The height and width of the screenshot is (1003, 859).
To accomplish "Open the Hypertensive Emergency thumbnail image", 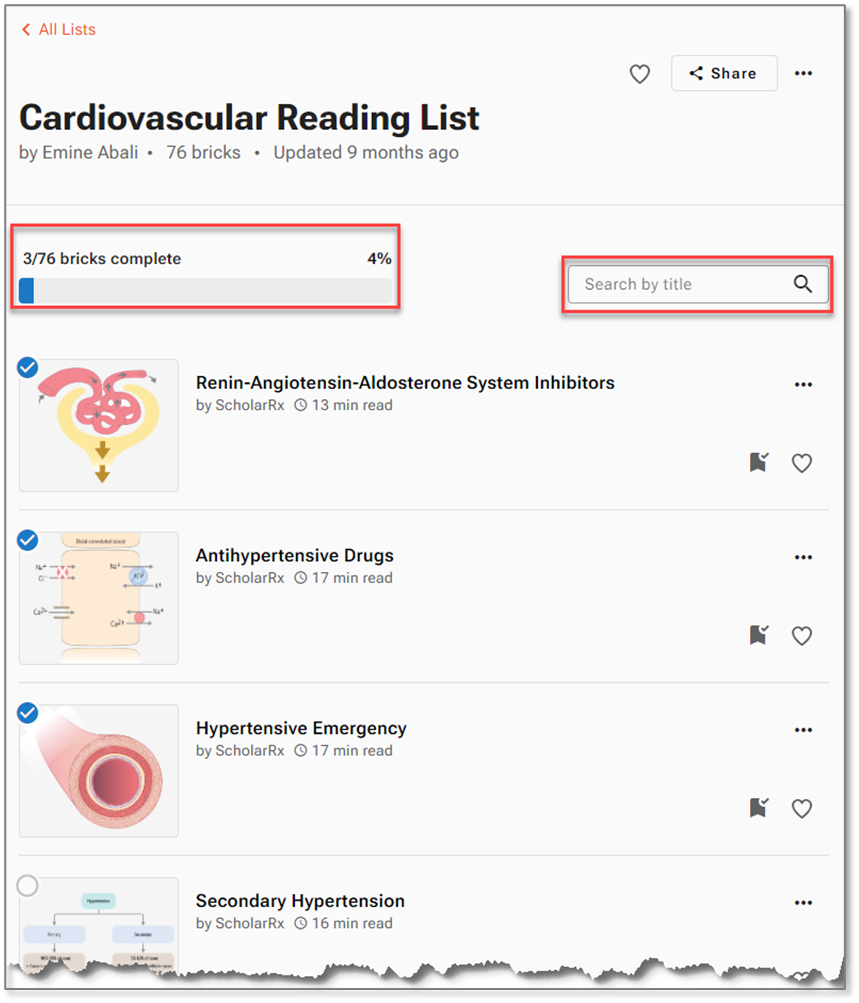I will (99, 771).
